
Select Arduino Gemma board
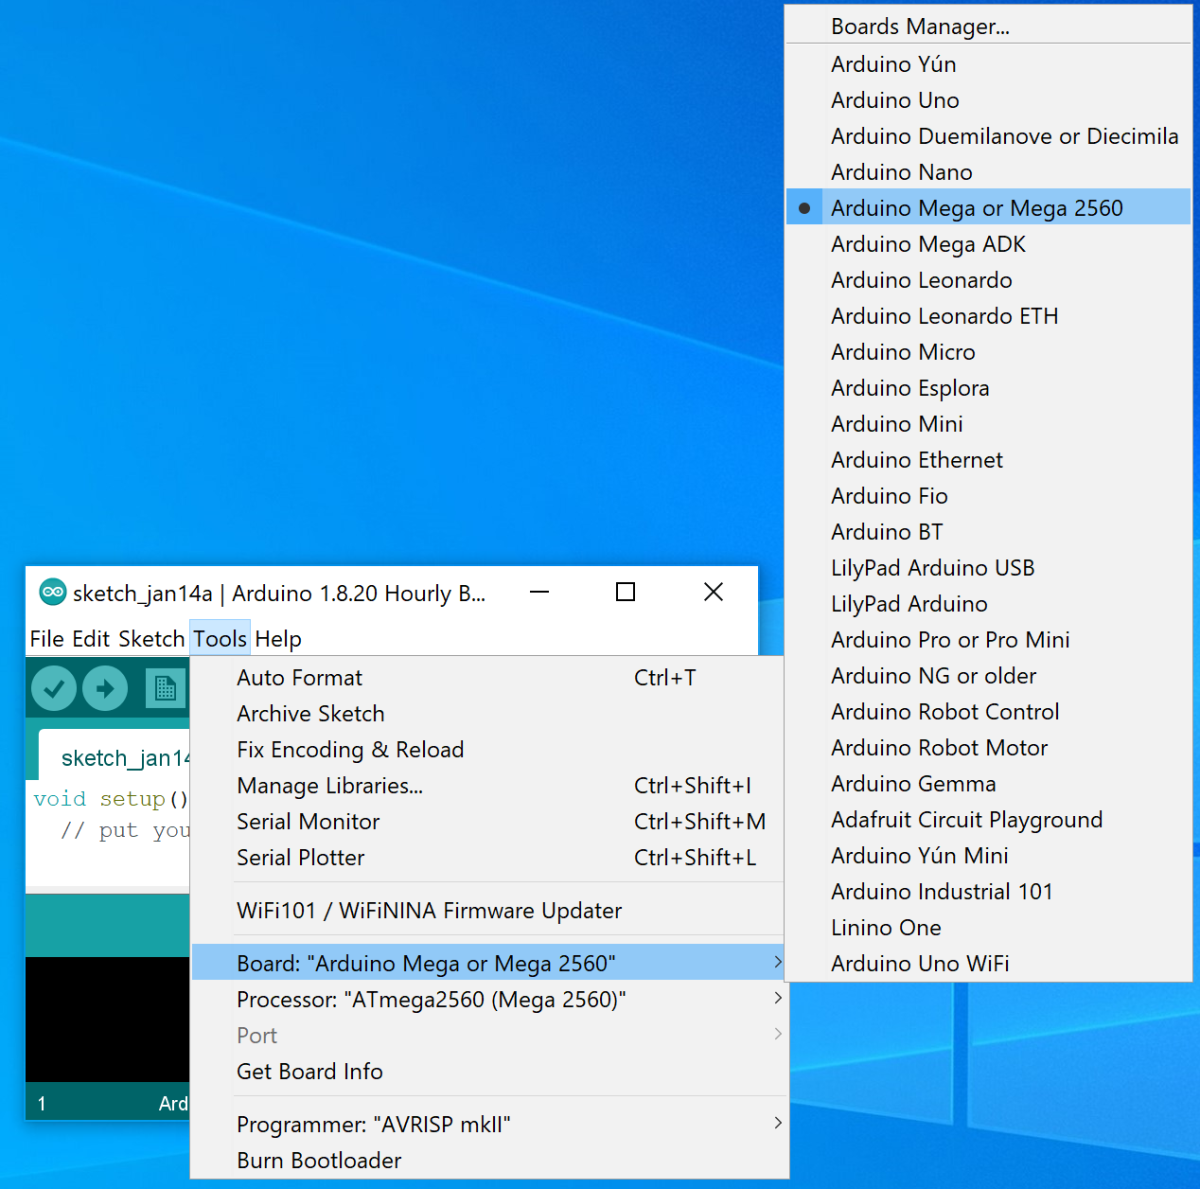tap(988, 784)
